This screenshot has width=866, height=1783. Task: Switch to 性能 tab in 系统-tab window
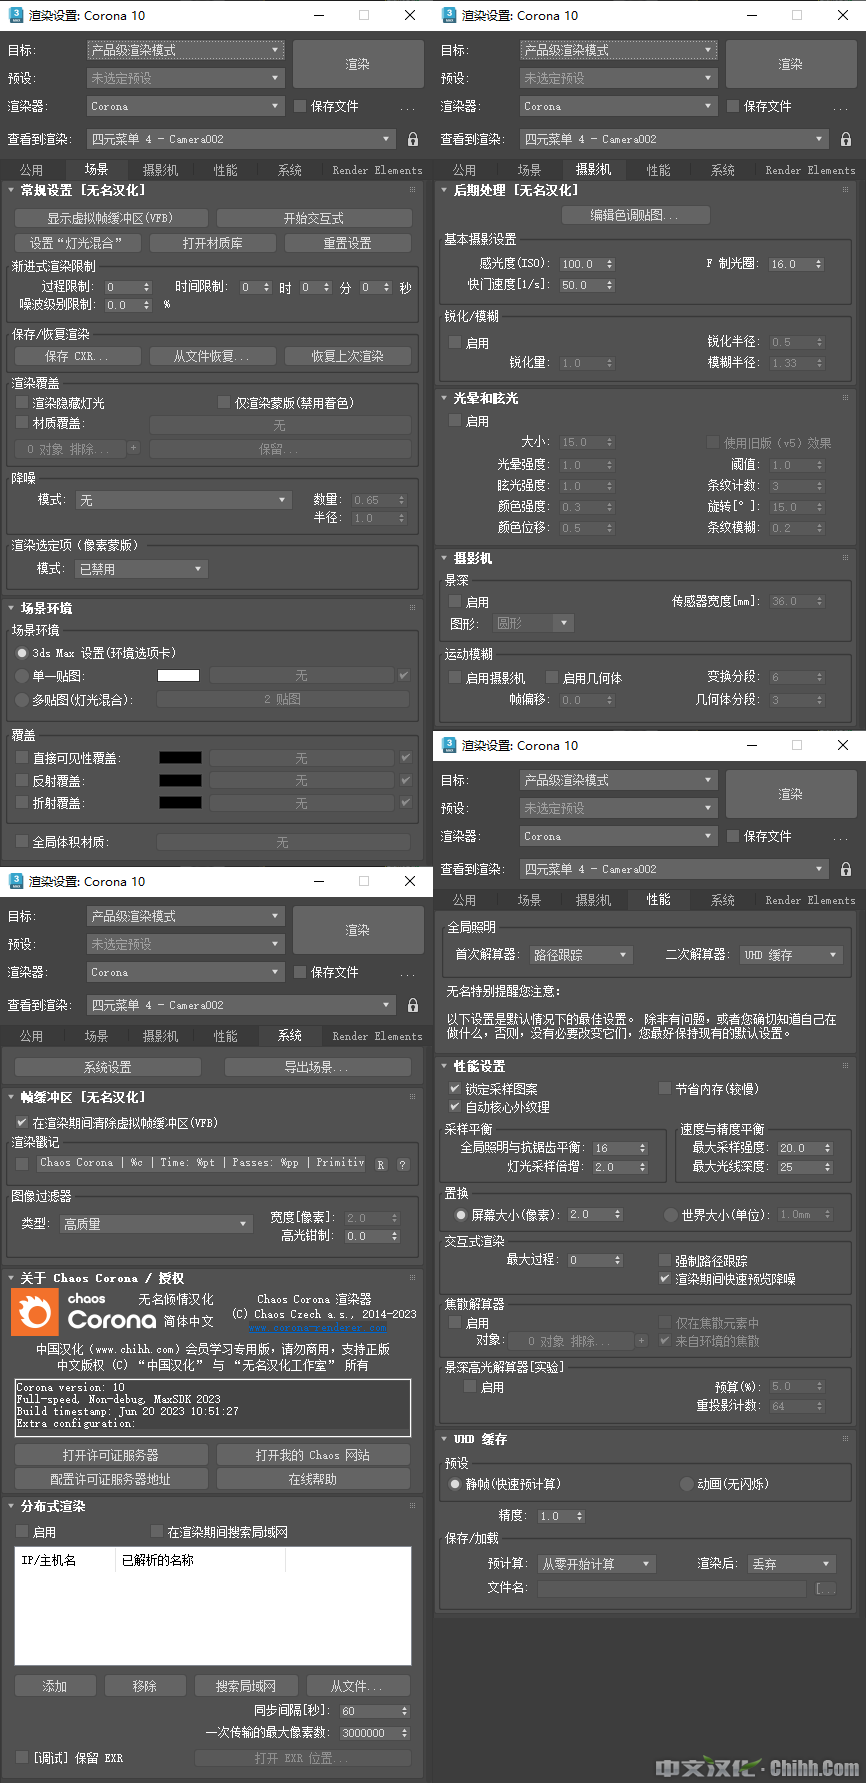[225, 1036]
